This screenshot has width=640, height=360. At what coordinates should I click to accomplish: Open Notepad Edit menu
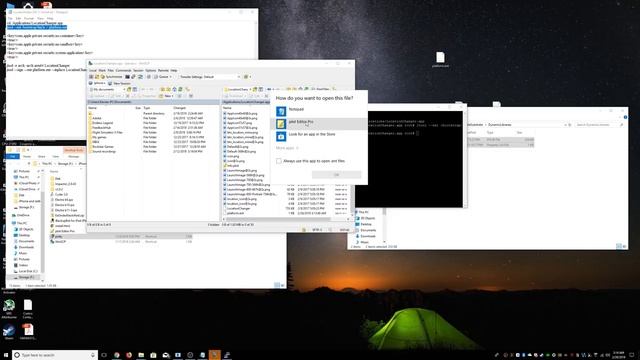pyautogui.click(x=18, y=18)
